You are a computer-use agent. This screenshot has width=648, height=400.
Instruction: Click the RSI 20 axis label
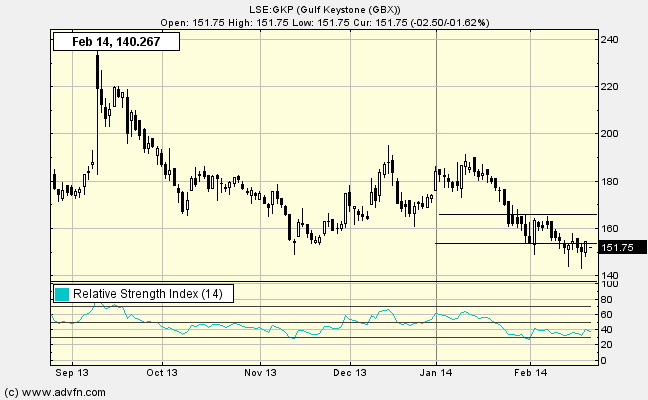[x=606, y=345]
